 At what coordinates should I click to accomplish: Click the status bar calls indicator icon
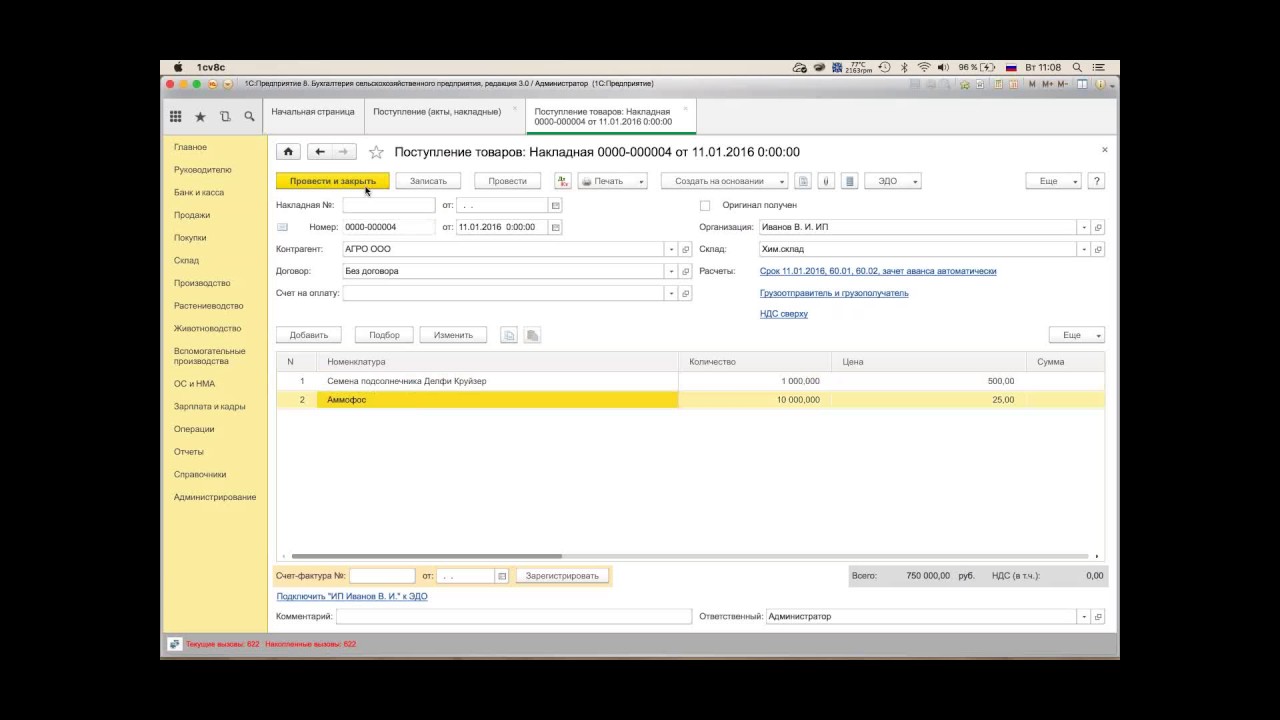click(x=174, y=644)
